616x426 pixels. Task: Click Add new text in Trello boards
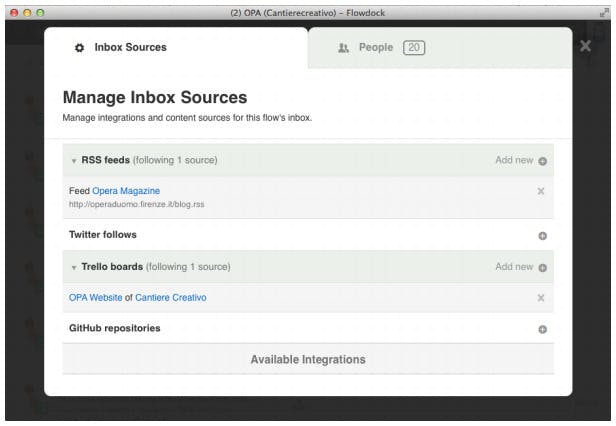point(514,267)
